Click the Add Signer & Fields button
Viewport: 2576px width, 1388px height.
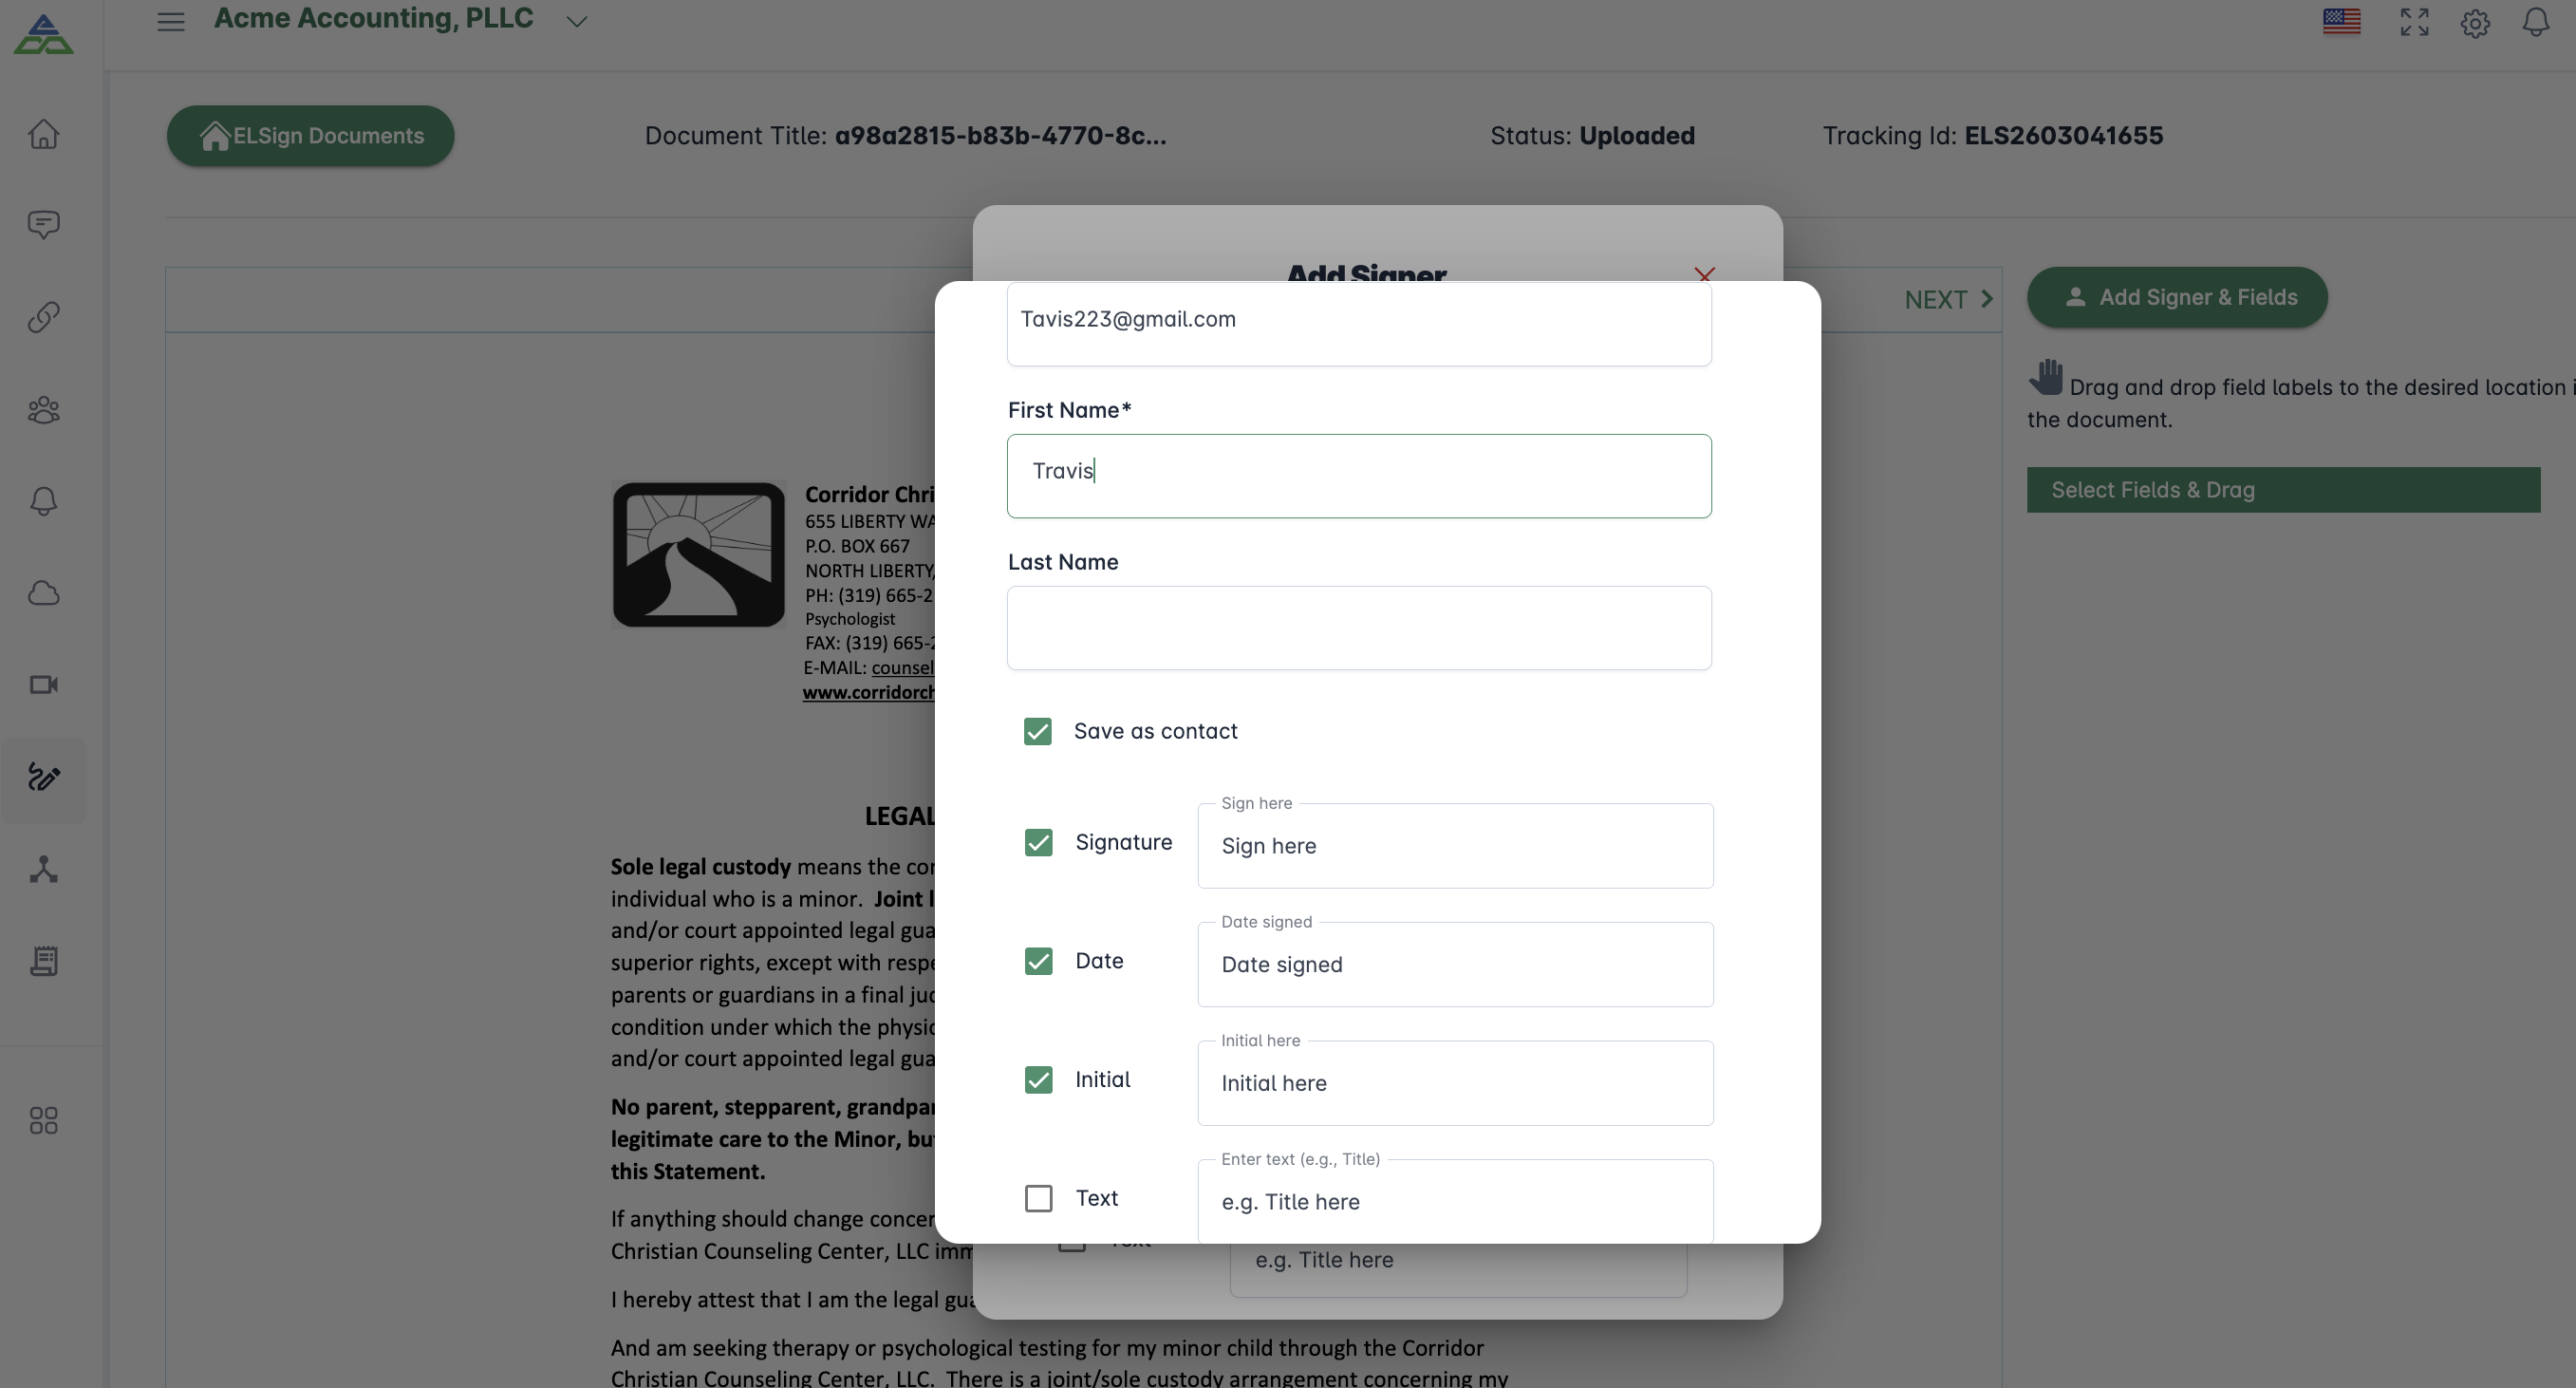[x=2177, y=297]
